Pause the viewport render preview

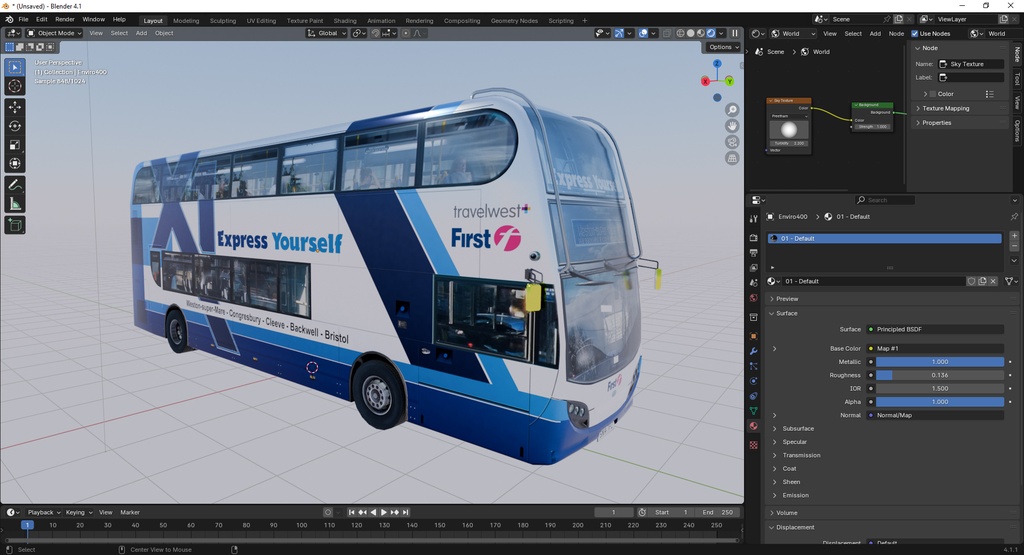[735, 33]
